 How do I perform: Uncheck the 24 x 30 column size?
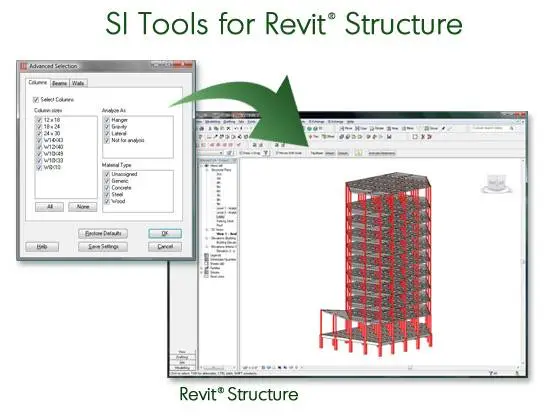point(39,133)
